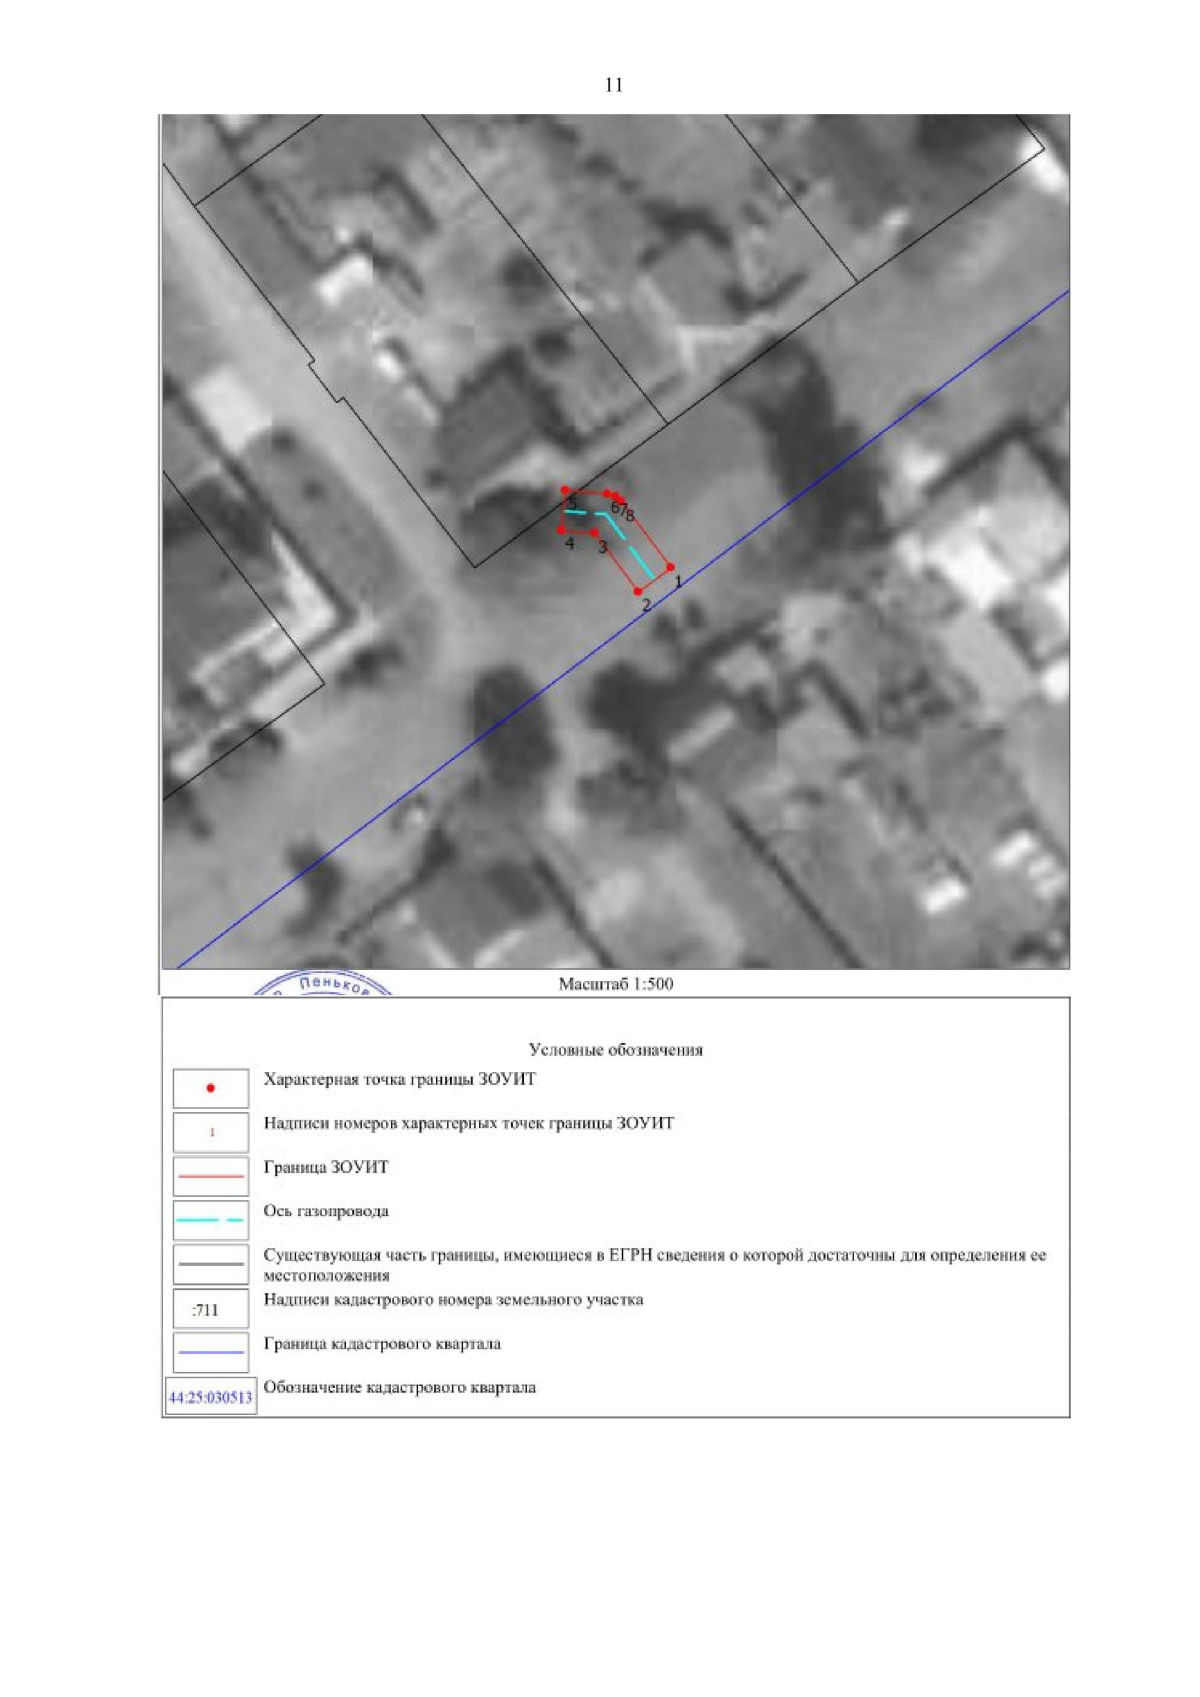Click the '44:25:030513' quarter designation box
This screenshot has height=1697, width=1200.
coord(210,1397)
